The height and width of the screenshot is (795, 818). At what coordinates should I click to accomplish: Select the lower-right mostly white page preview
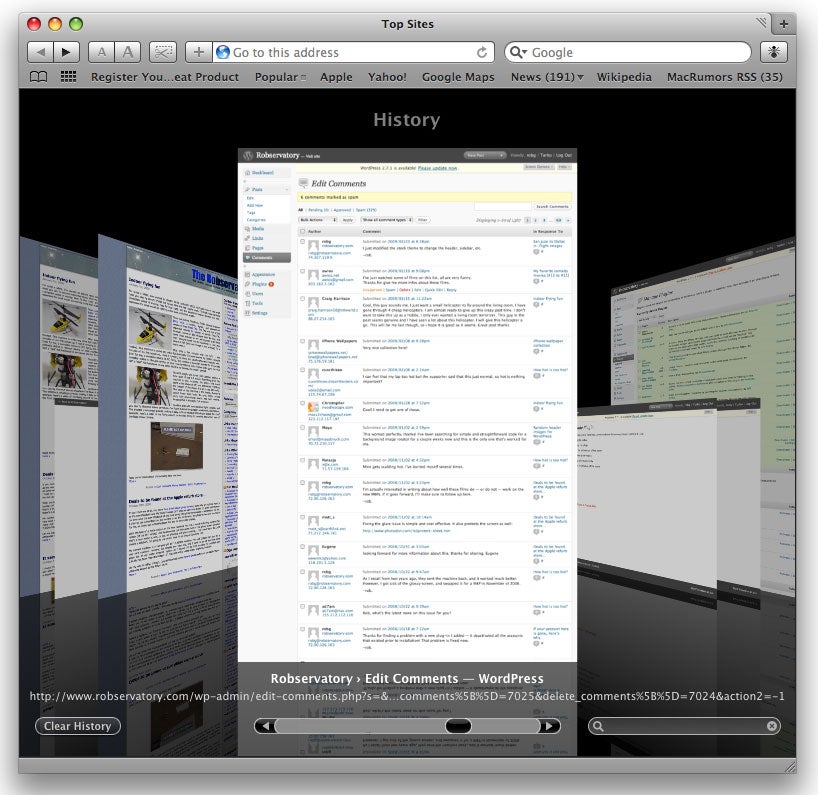pyautogui.click(x=647, y=501)
